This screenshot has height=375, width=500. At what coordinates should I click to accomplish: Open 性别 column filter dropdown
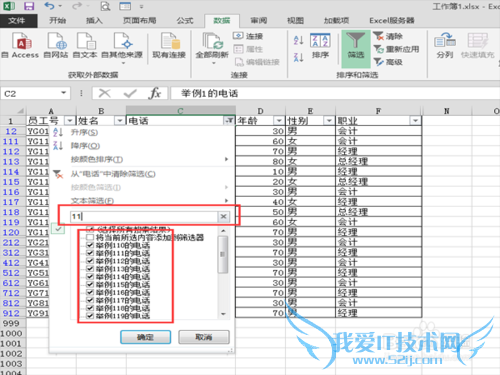[x=329, y=120]
